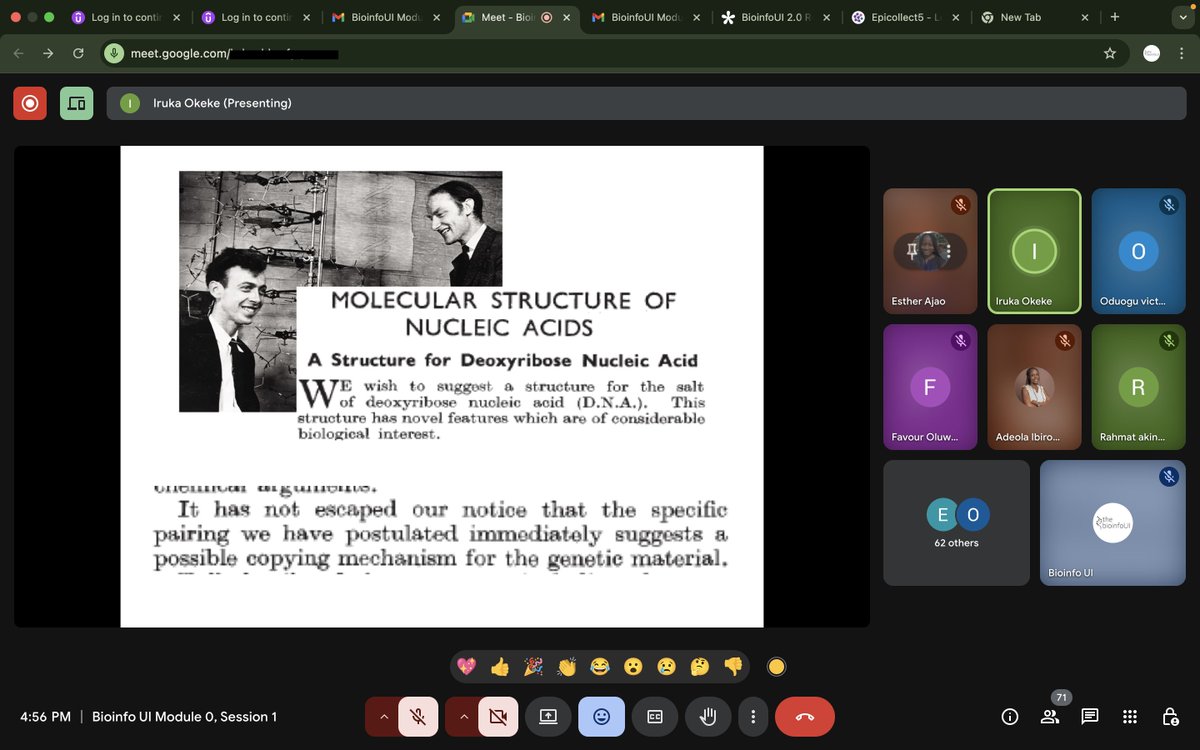Open meeting details info panel
Viewport: 1200px width, 750px height.
tap(1009, 716)
